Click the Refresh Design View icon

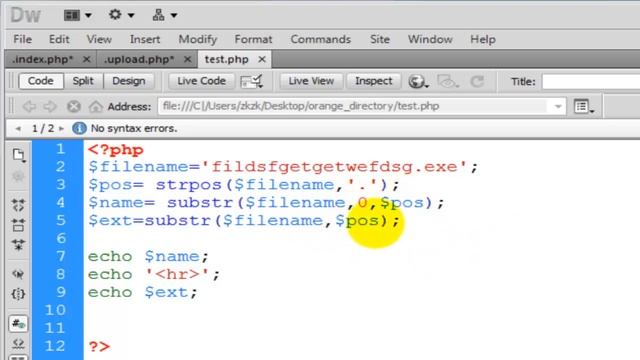coord(477,81)
